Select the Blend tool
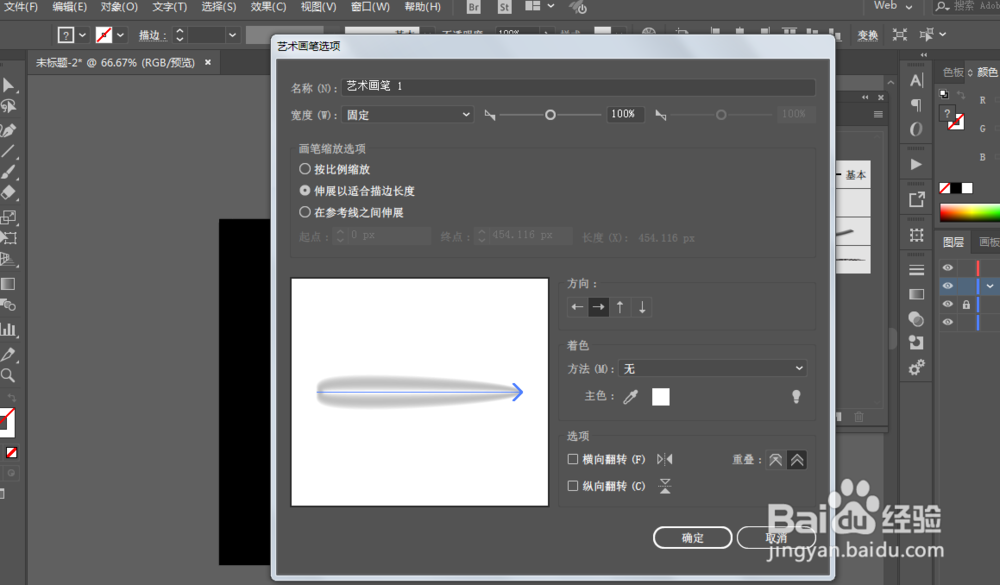 tap(8, 305)
